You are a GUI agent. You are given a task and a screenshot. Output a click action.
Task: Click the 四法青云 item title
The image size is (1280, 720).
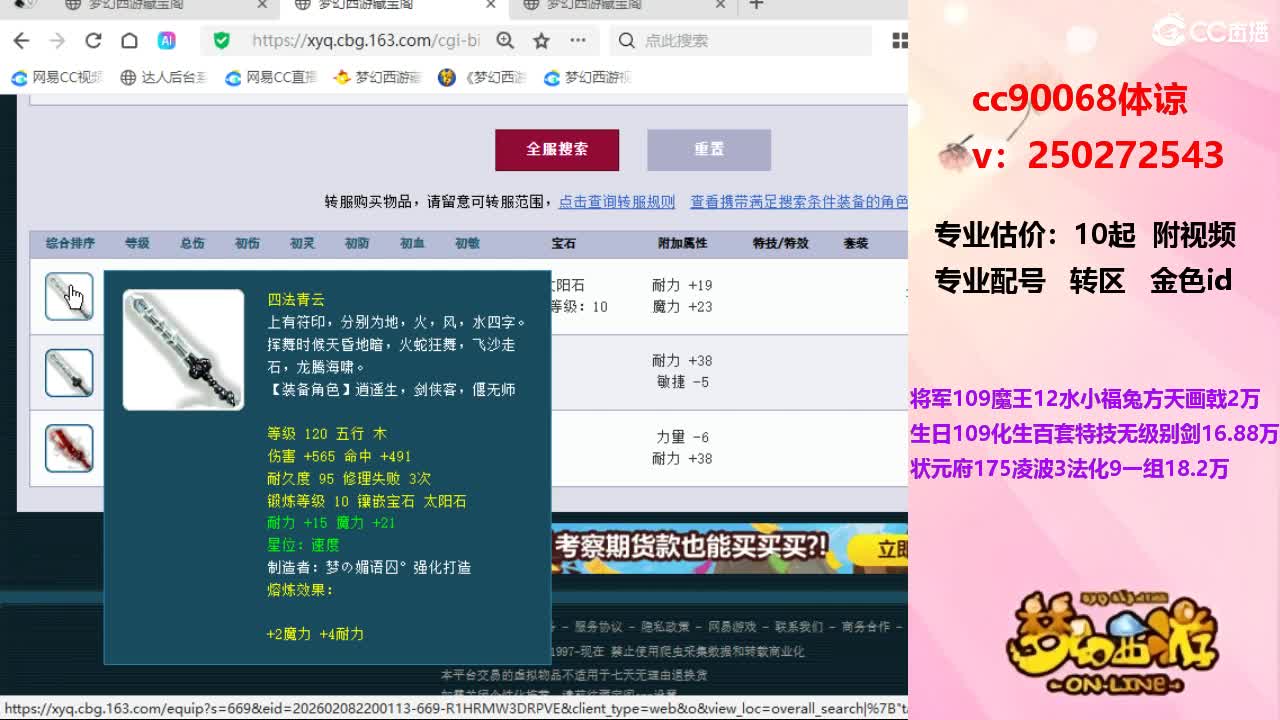(296, 300)
